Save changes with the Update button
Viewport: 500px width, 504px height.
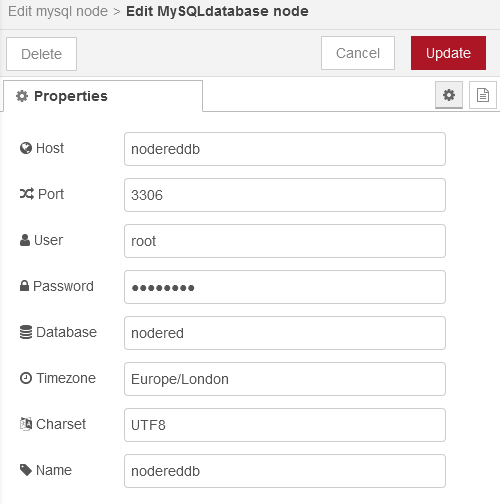448,53
